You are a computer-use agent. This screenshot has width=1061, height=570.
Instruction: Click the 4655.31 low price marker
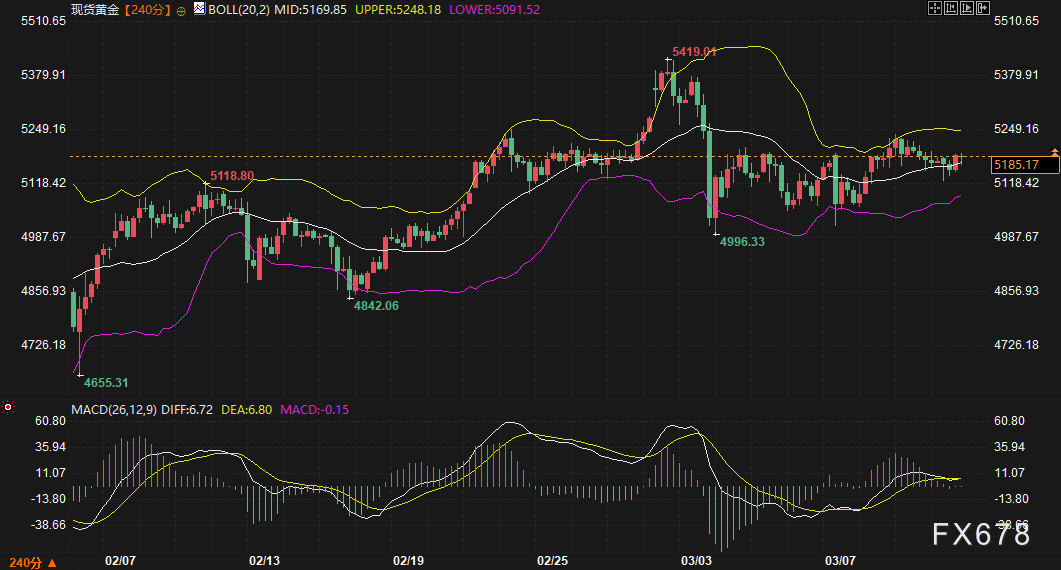coord(106,382)
